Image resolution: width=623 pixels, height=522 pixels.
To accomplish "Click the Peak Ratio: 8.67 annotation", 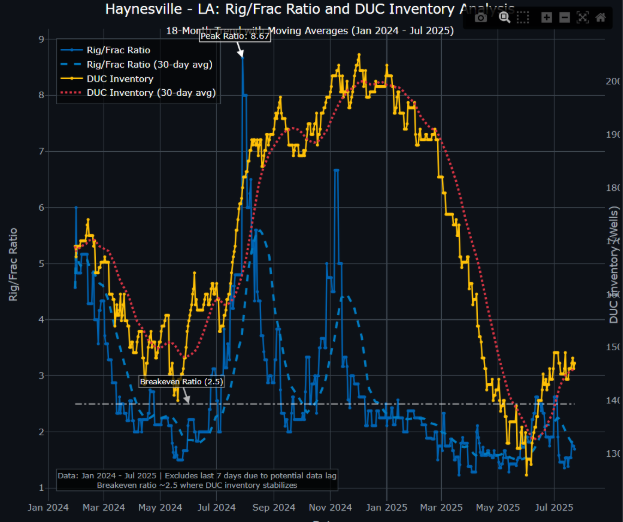I will [232, 36].
